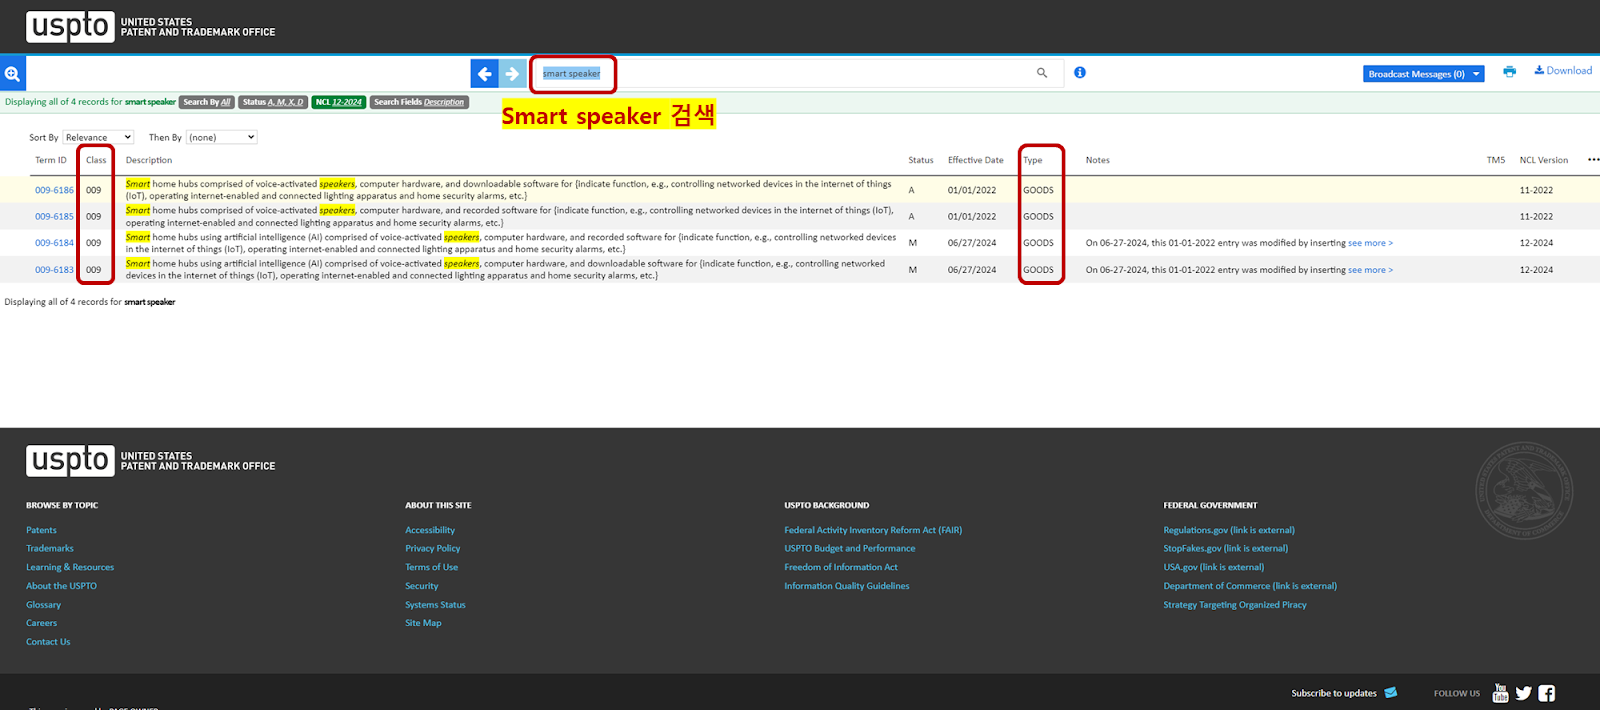Open the Sort By Relevance dropdown
1600x710 pixels.
[98, 137]
